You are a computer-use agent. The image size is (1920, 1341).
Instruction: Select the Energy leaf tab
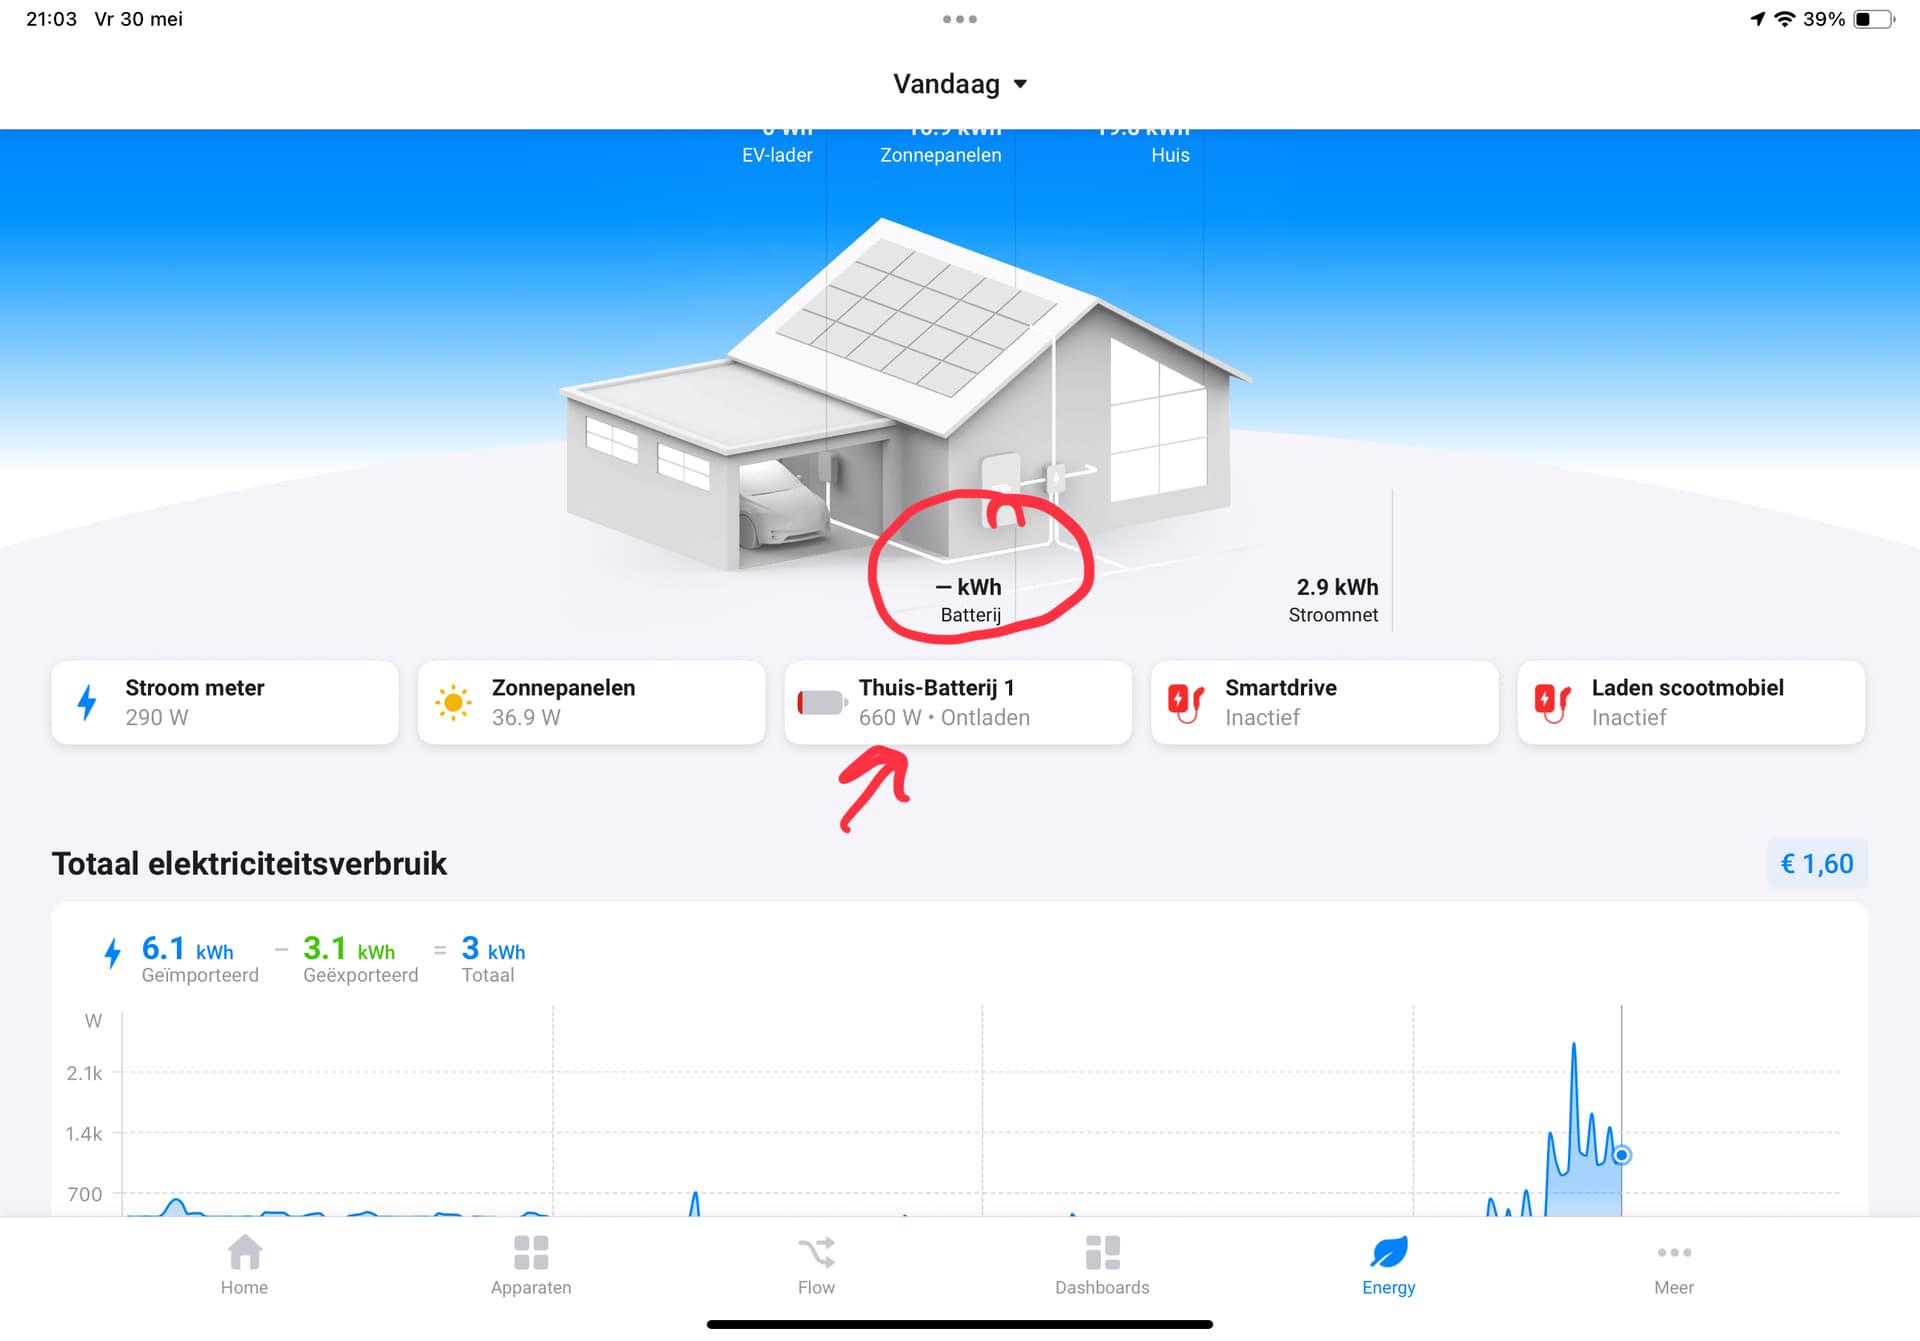point(1388,1251)
